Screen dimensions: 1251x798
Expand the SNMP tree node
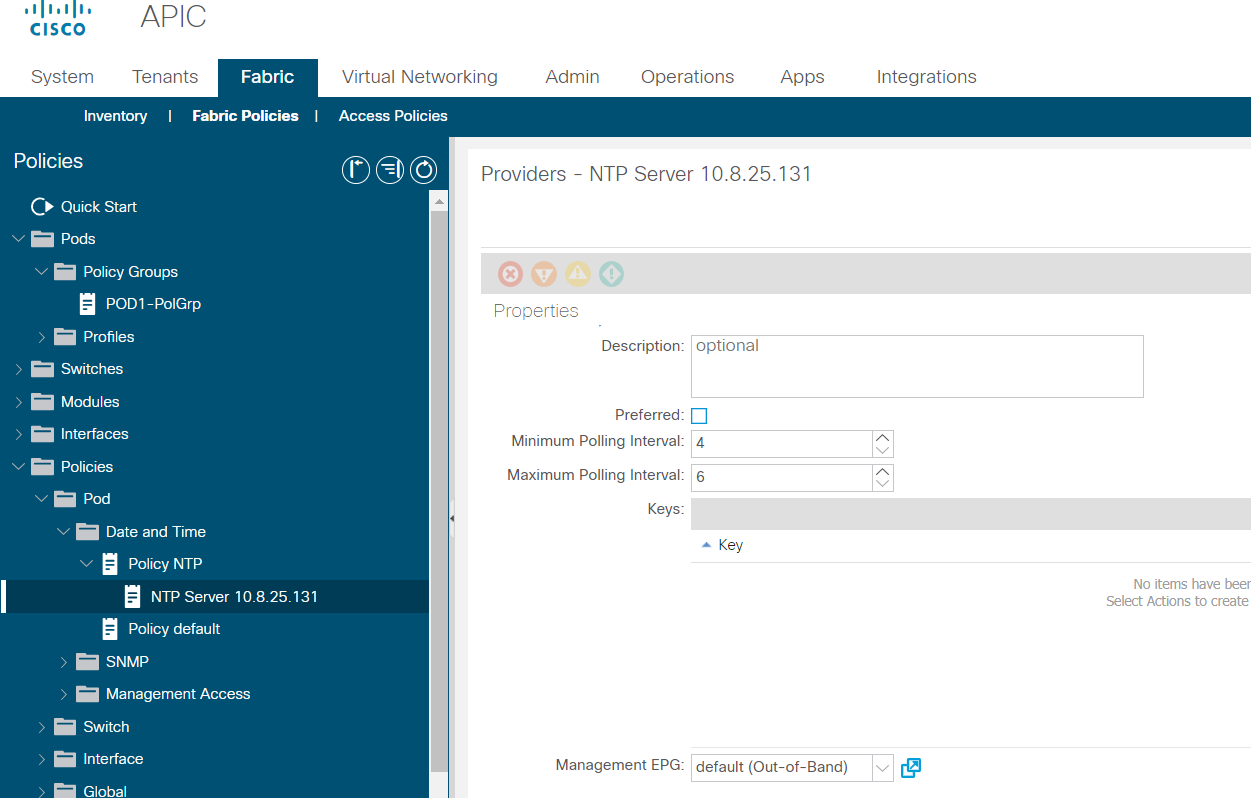tap(64, 662)
